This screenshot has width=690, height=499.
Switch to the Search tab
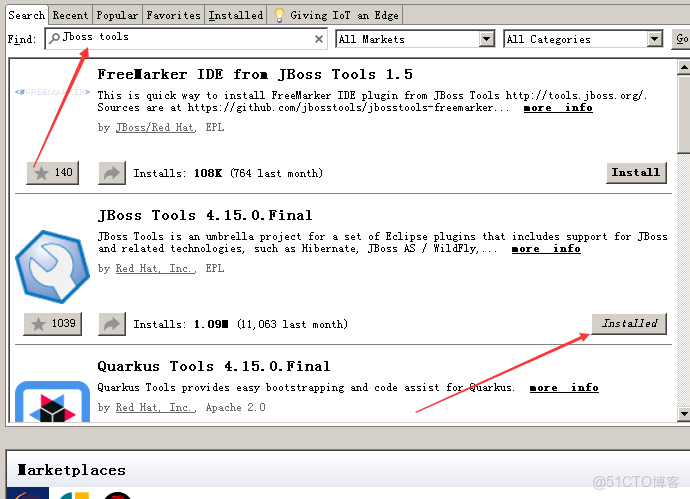coord(26,15)
